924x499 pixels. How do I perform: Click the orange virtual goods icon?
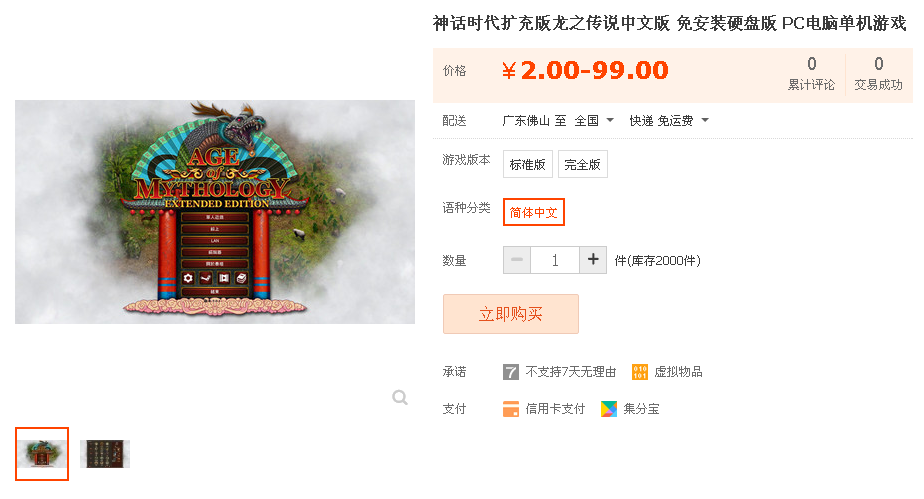click(x=639, y=372)
